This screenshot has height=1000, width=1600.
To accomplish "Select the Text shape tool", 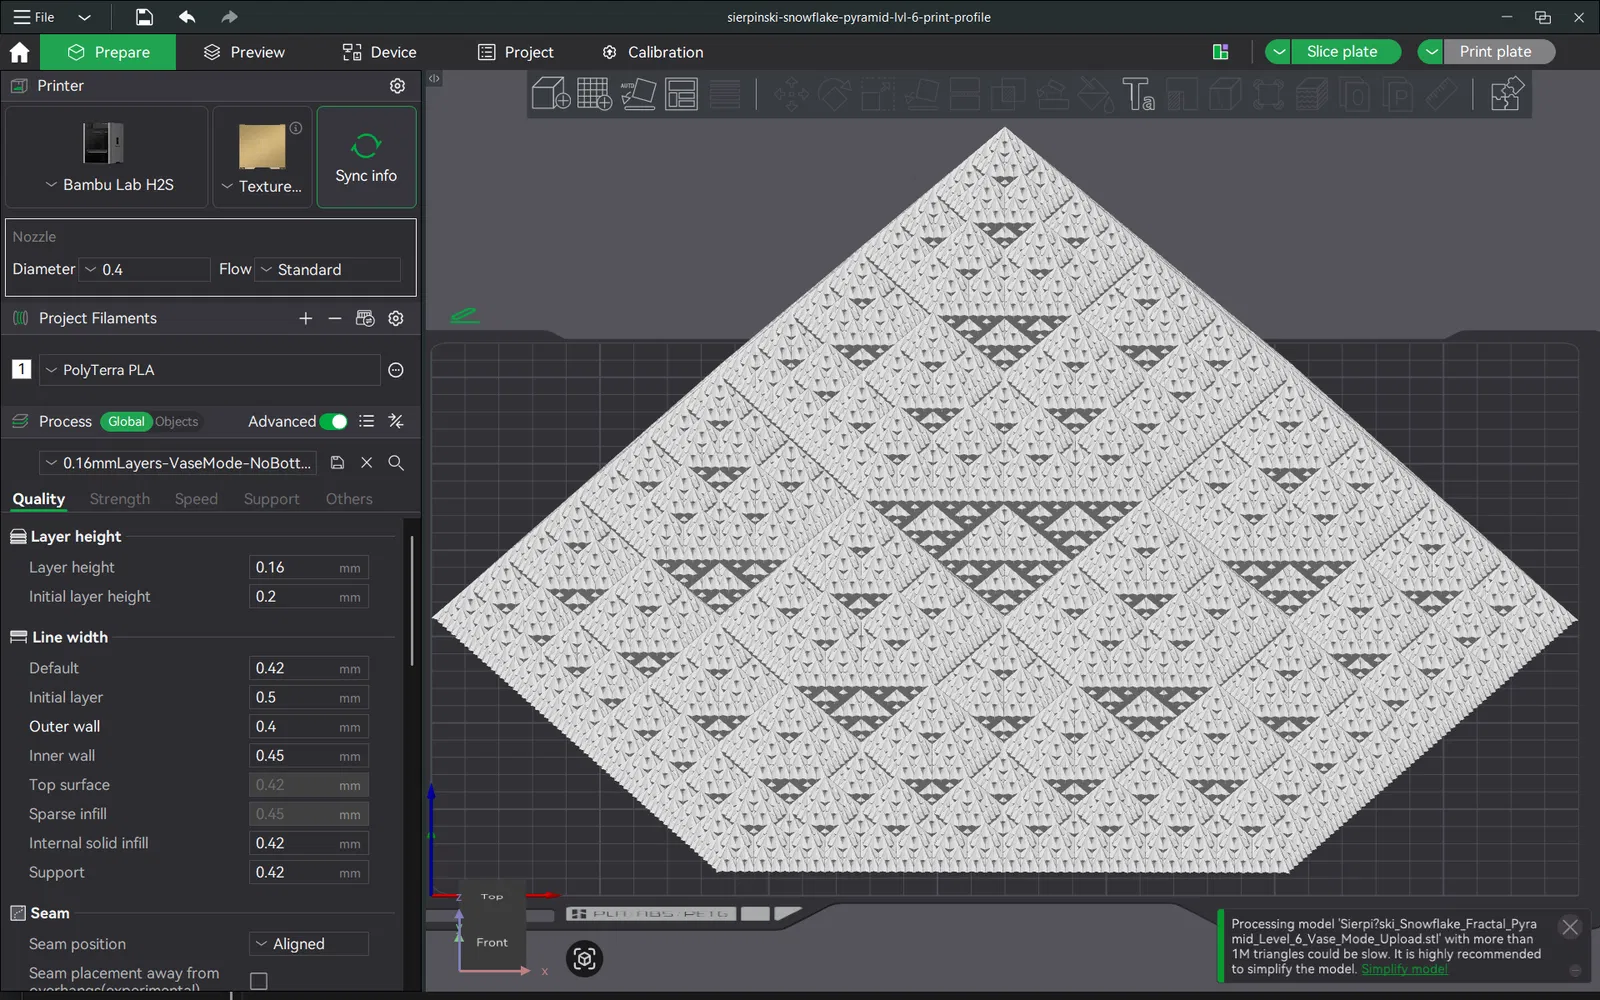I will point(1138,95).
